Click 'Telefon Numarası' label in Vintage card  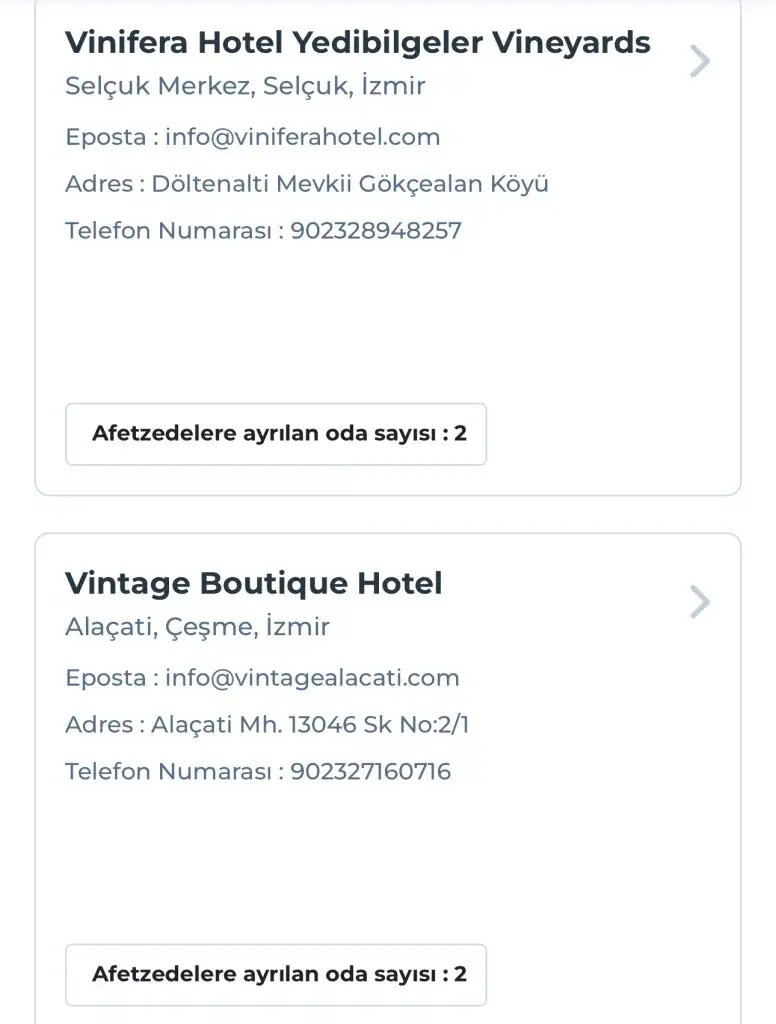(167, 772)
